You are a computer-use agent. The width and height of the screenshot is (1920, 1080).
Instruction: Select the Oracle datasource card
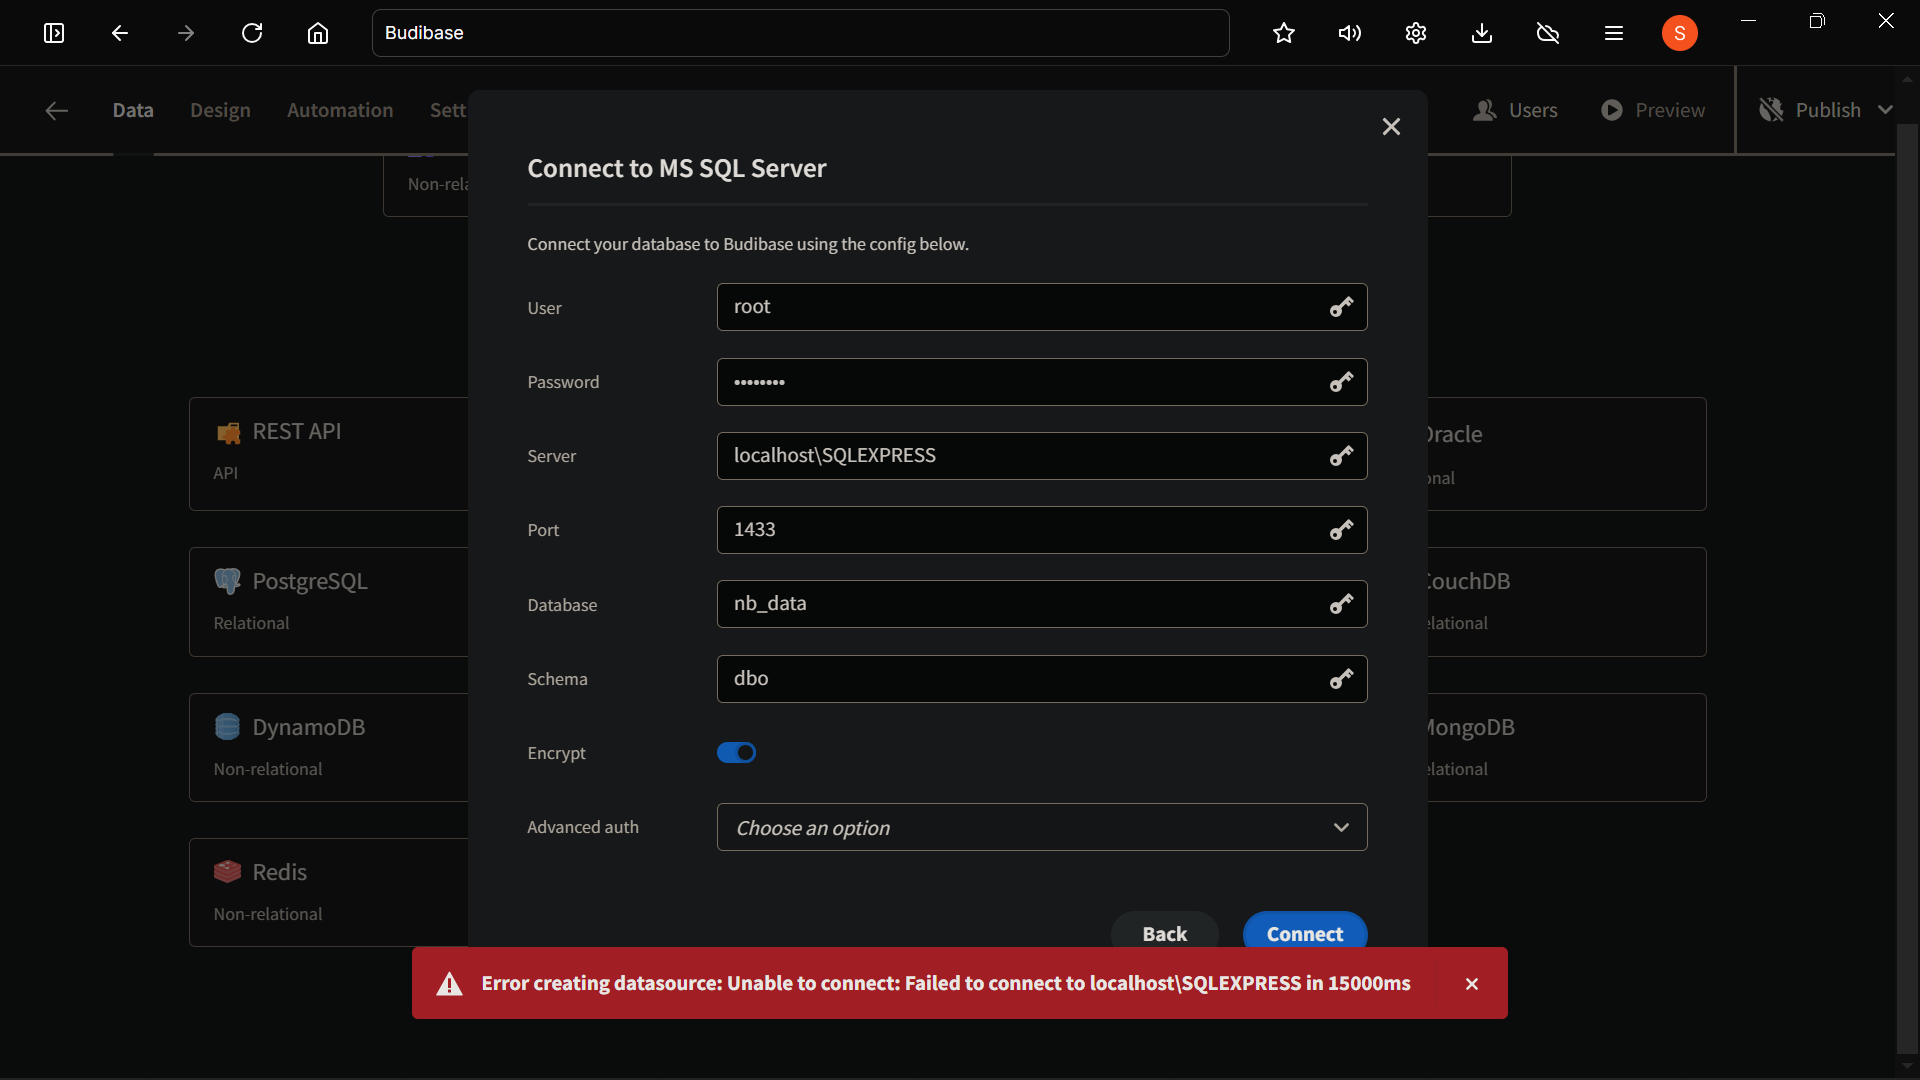click(x=1567, y=454)
